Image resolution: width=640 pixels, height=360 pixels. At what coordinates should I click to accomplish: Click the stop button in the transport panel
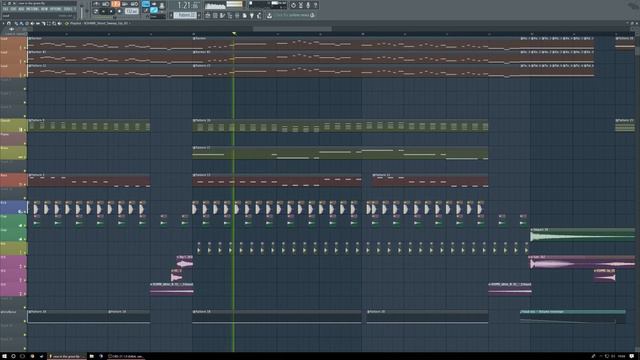point(111,11)
